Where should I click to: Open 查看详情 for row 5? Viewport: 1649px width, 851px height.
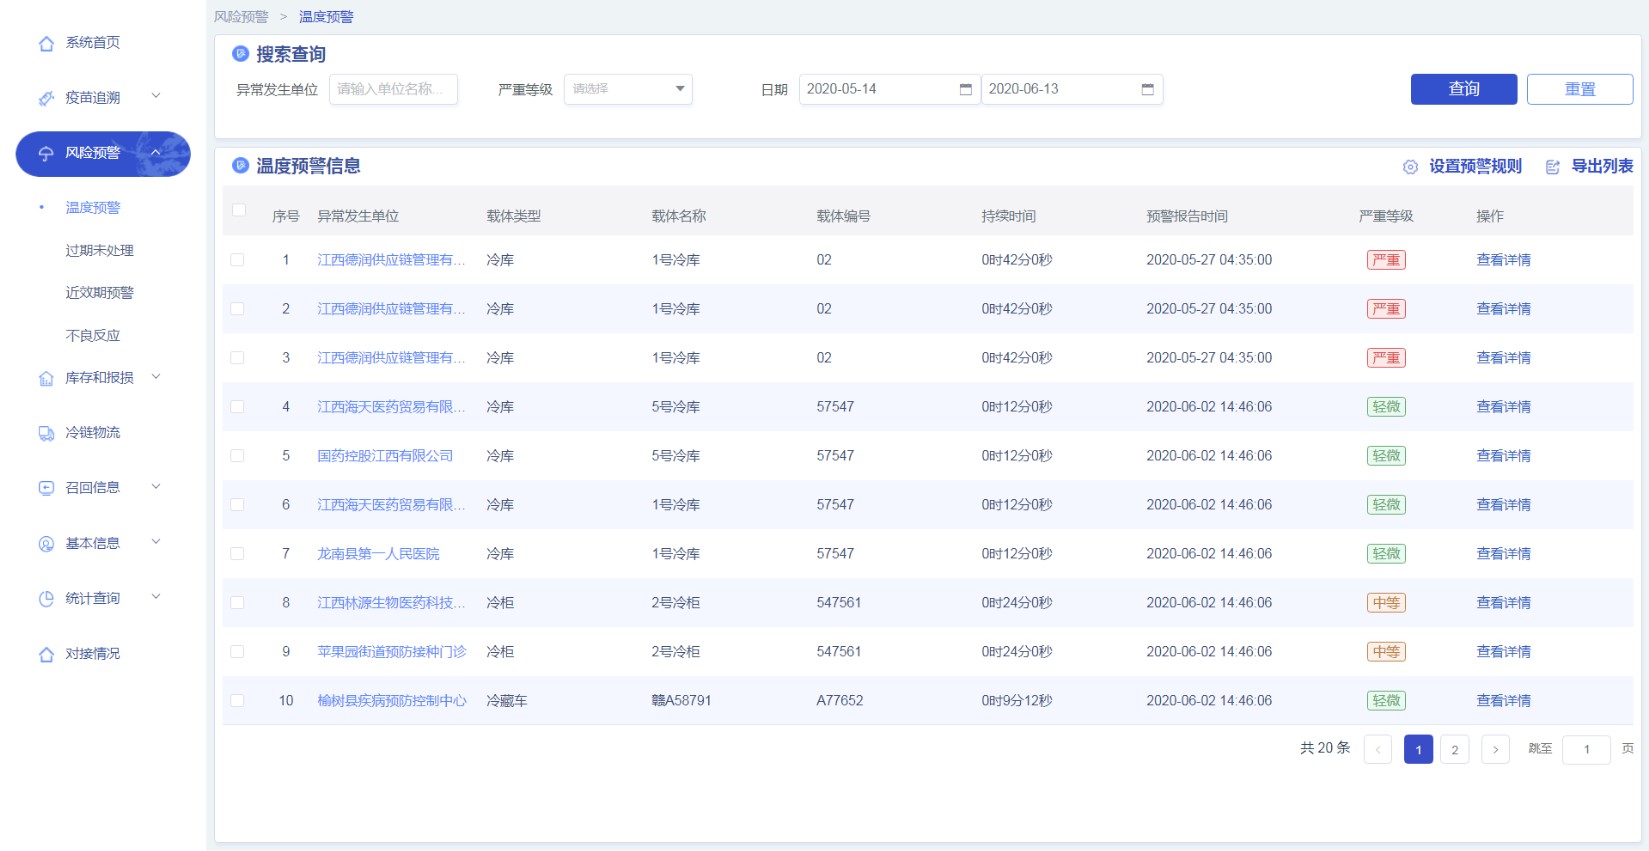(1503, 456)
